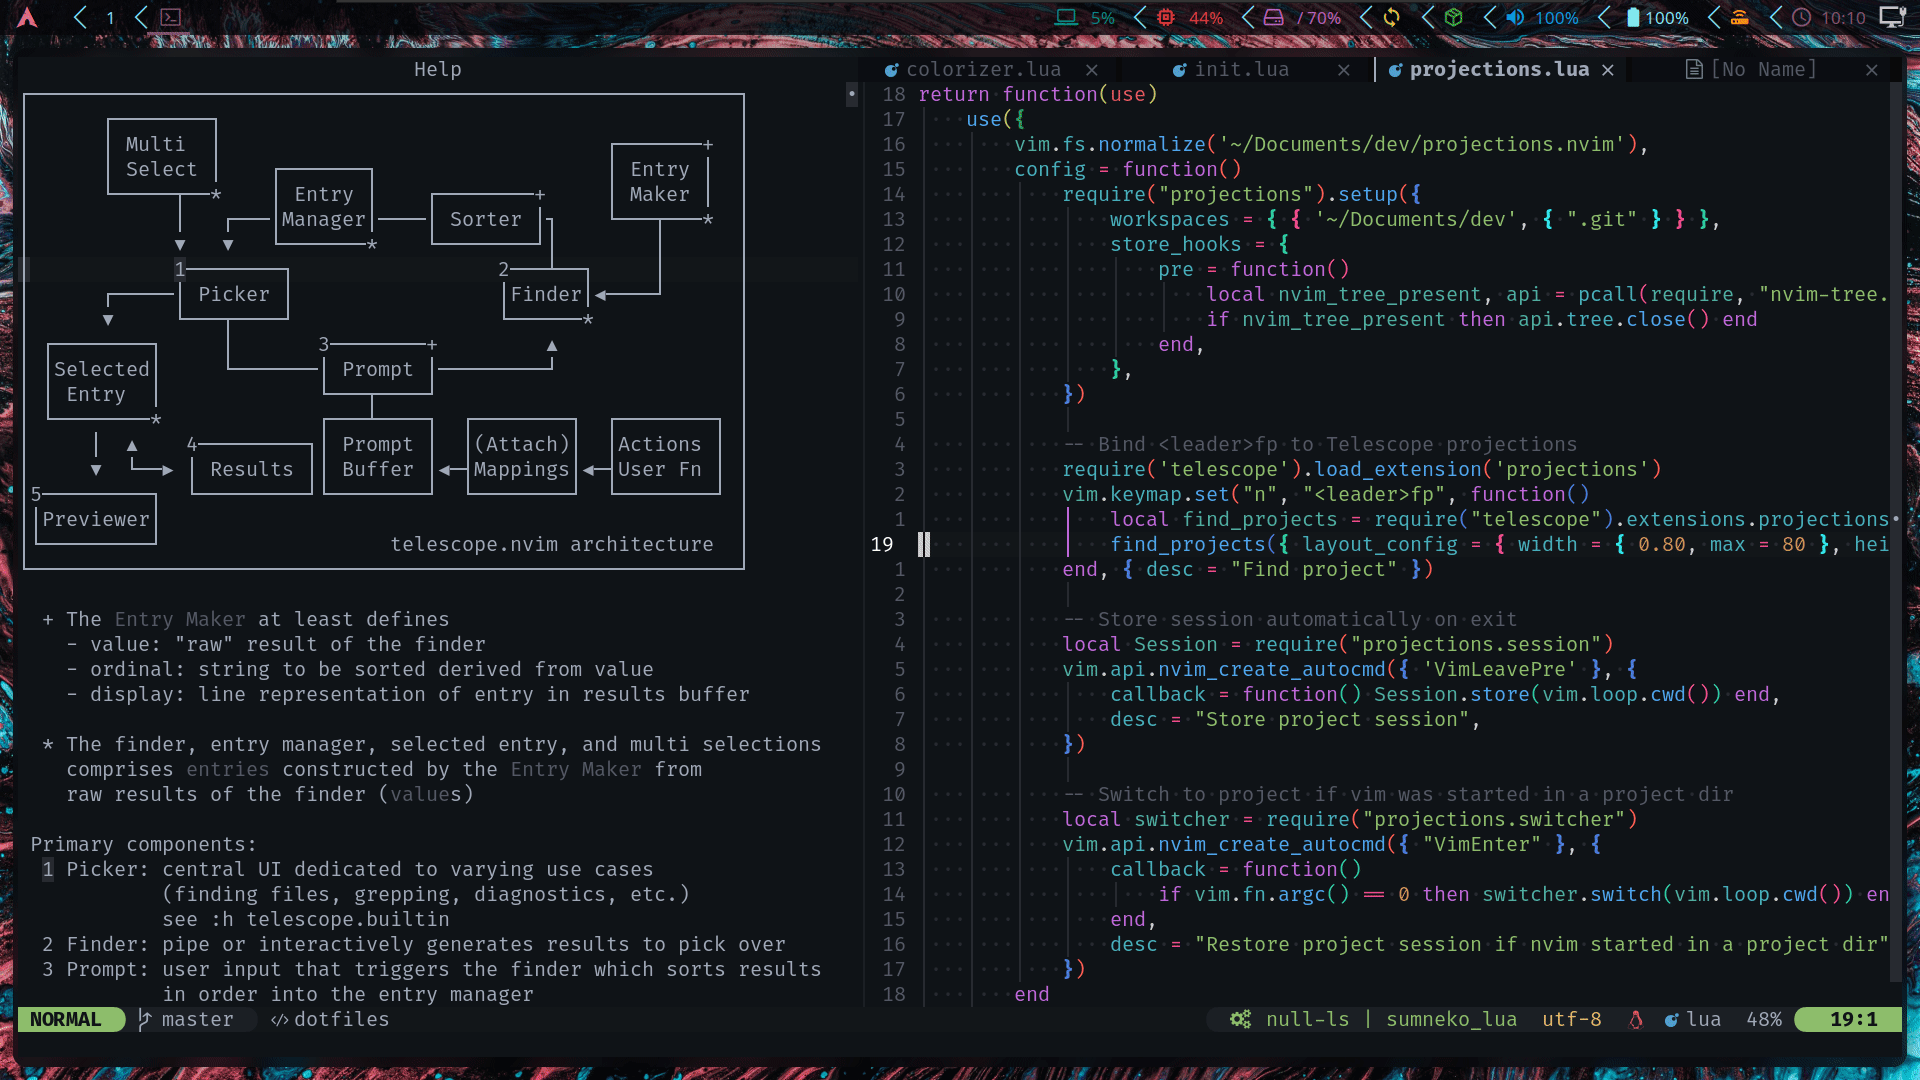This screenshot has height=1080, width=1920.
Task: Click the Linux penguin icon in statusline
Action: [1635, 1020]
